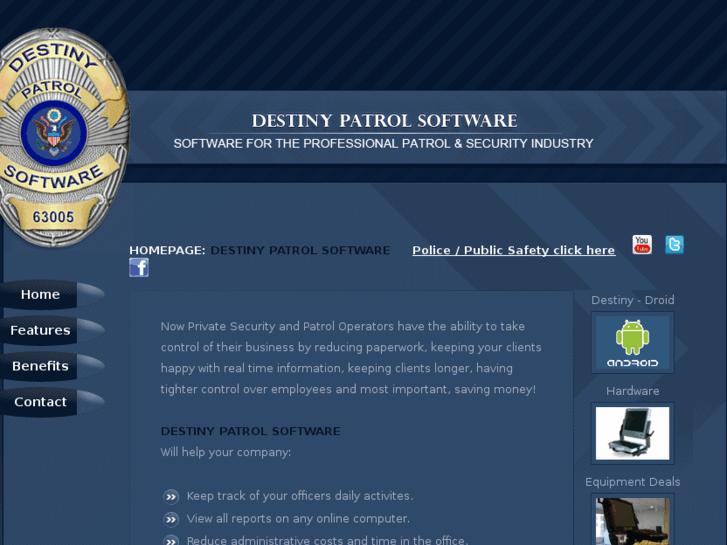Click the Hardware label
This screenshot has height=545, width=727.
pos(632,391)
